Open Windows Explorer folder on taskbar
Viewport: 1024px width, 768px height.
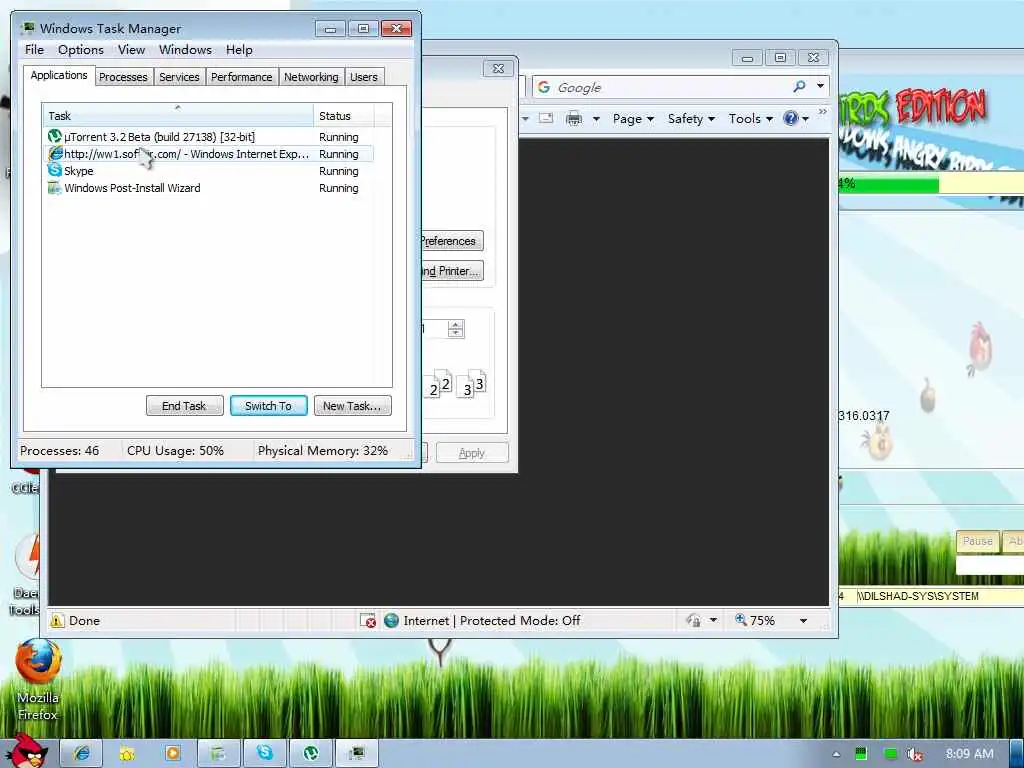coord(127,753)
